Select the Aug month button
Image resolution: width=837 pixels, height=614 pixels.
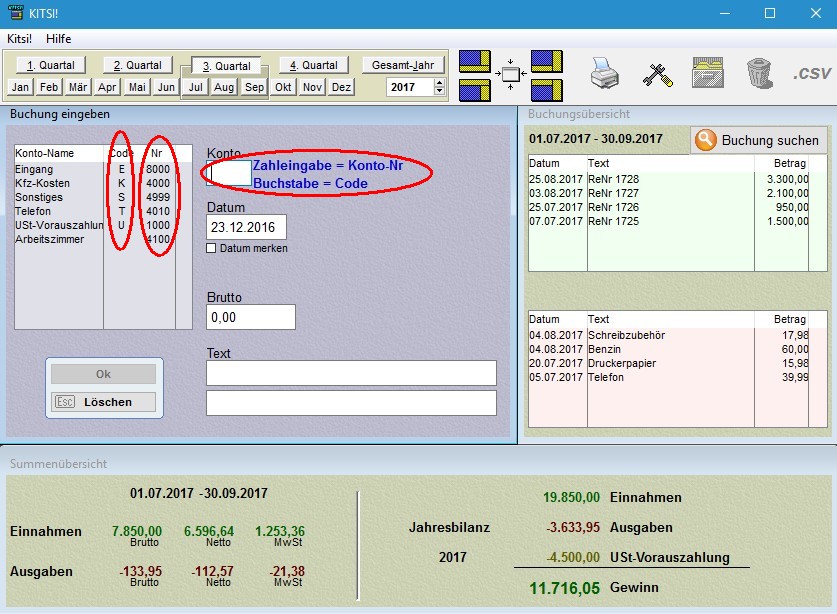[224, 87]
